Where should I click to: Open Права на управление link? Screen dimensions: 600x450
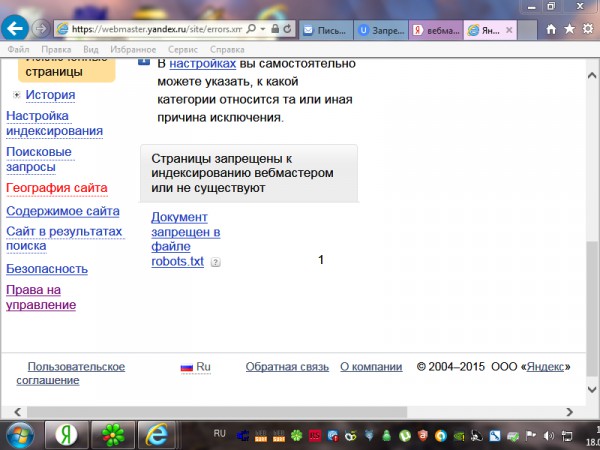[41, 297]
